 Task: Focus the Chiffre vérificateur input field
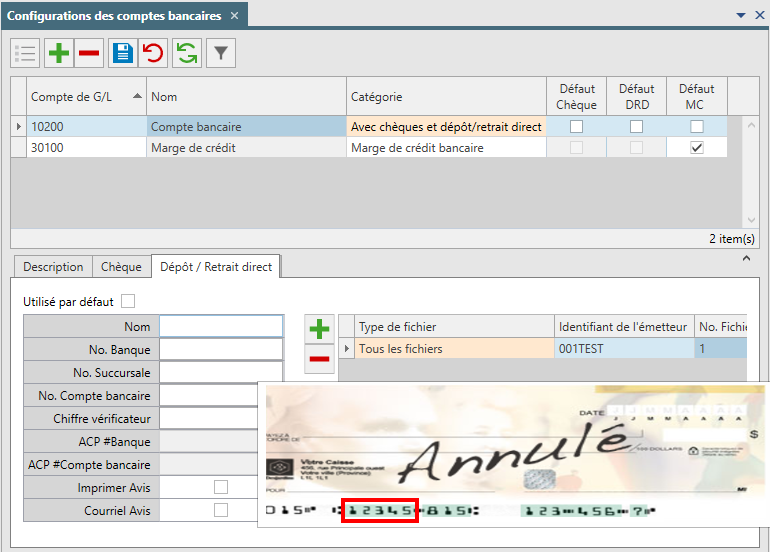click(x=209, y=419)
